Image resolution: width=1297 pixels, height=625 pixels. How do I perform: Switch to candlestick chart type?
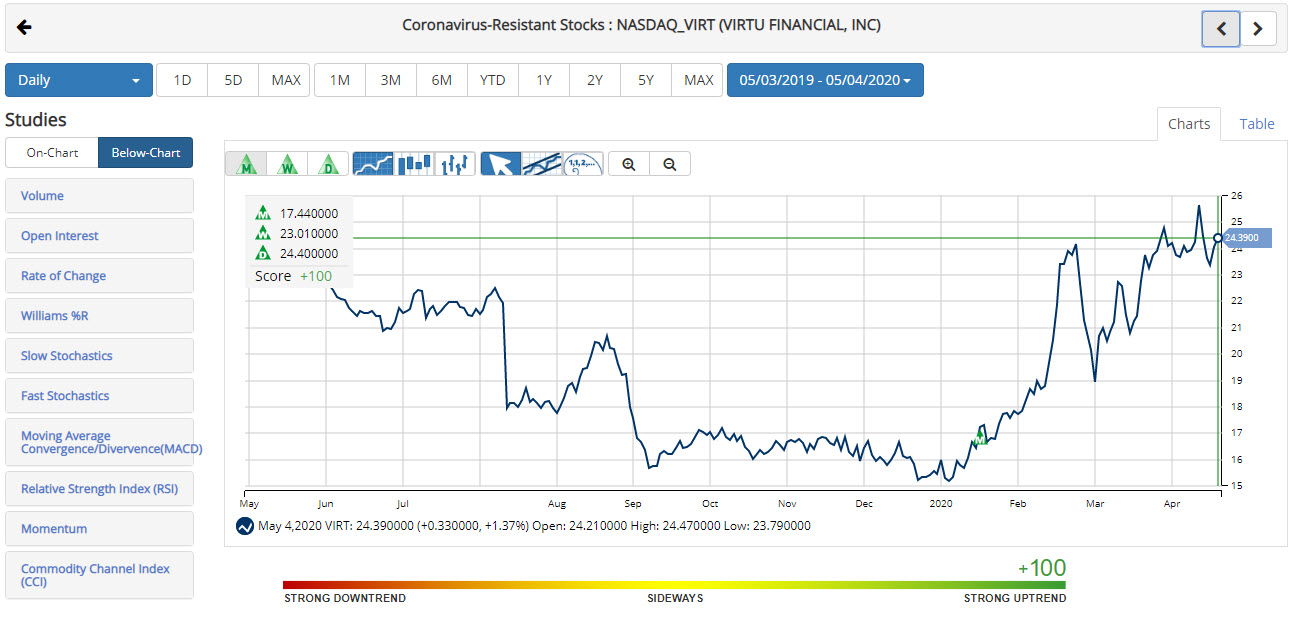point(414,164)
